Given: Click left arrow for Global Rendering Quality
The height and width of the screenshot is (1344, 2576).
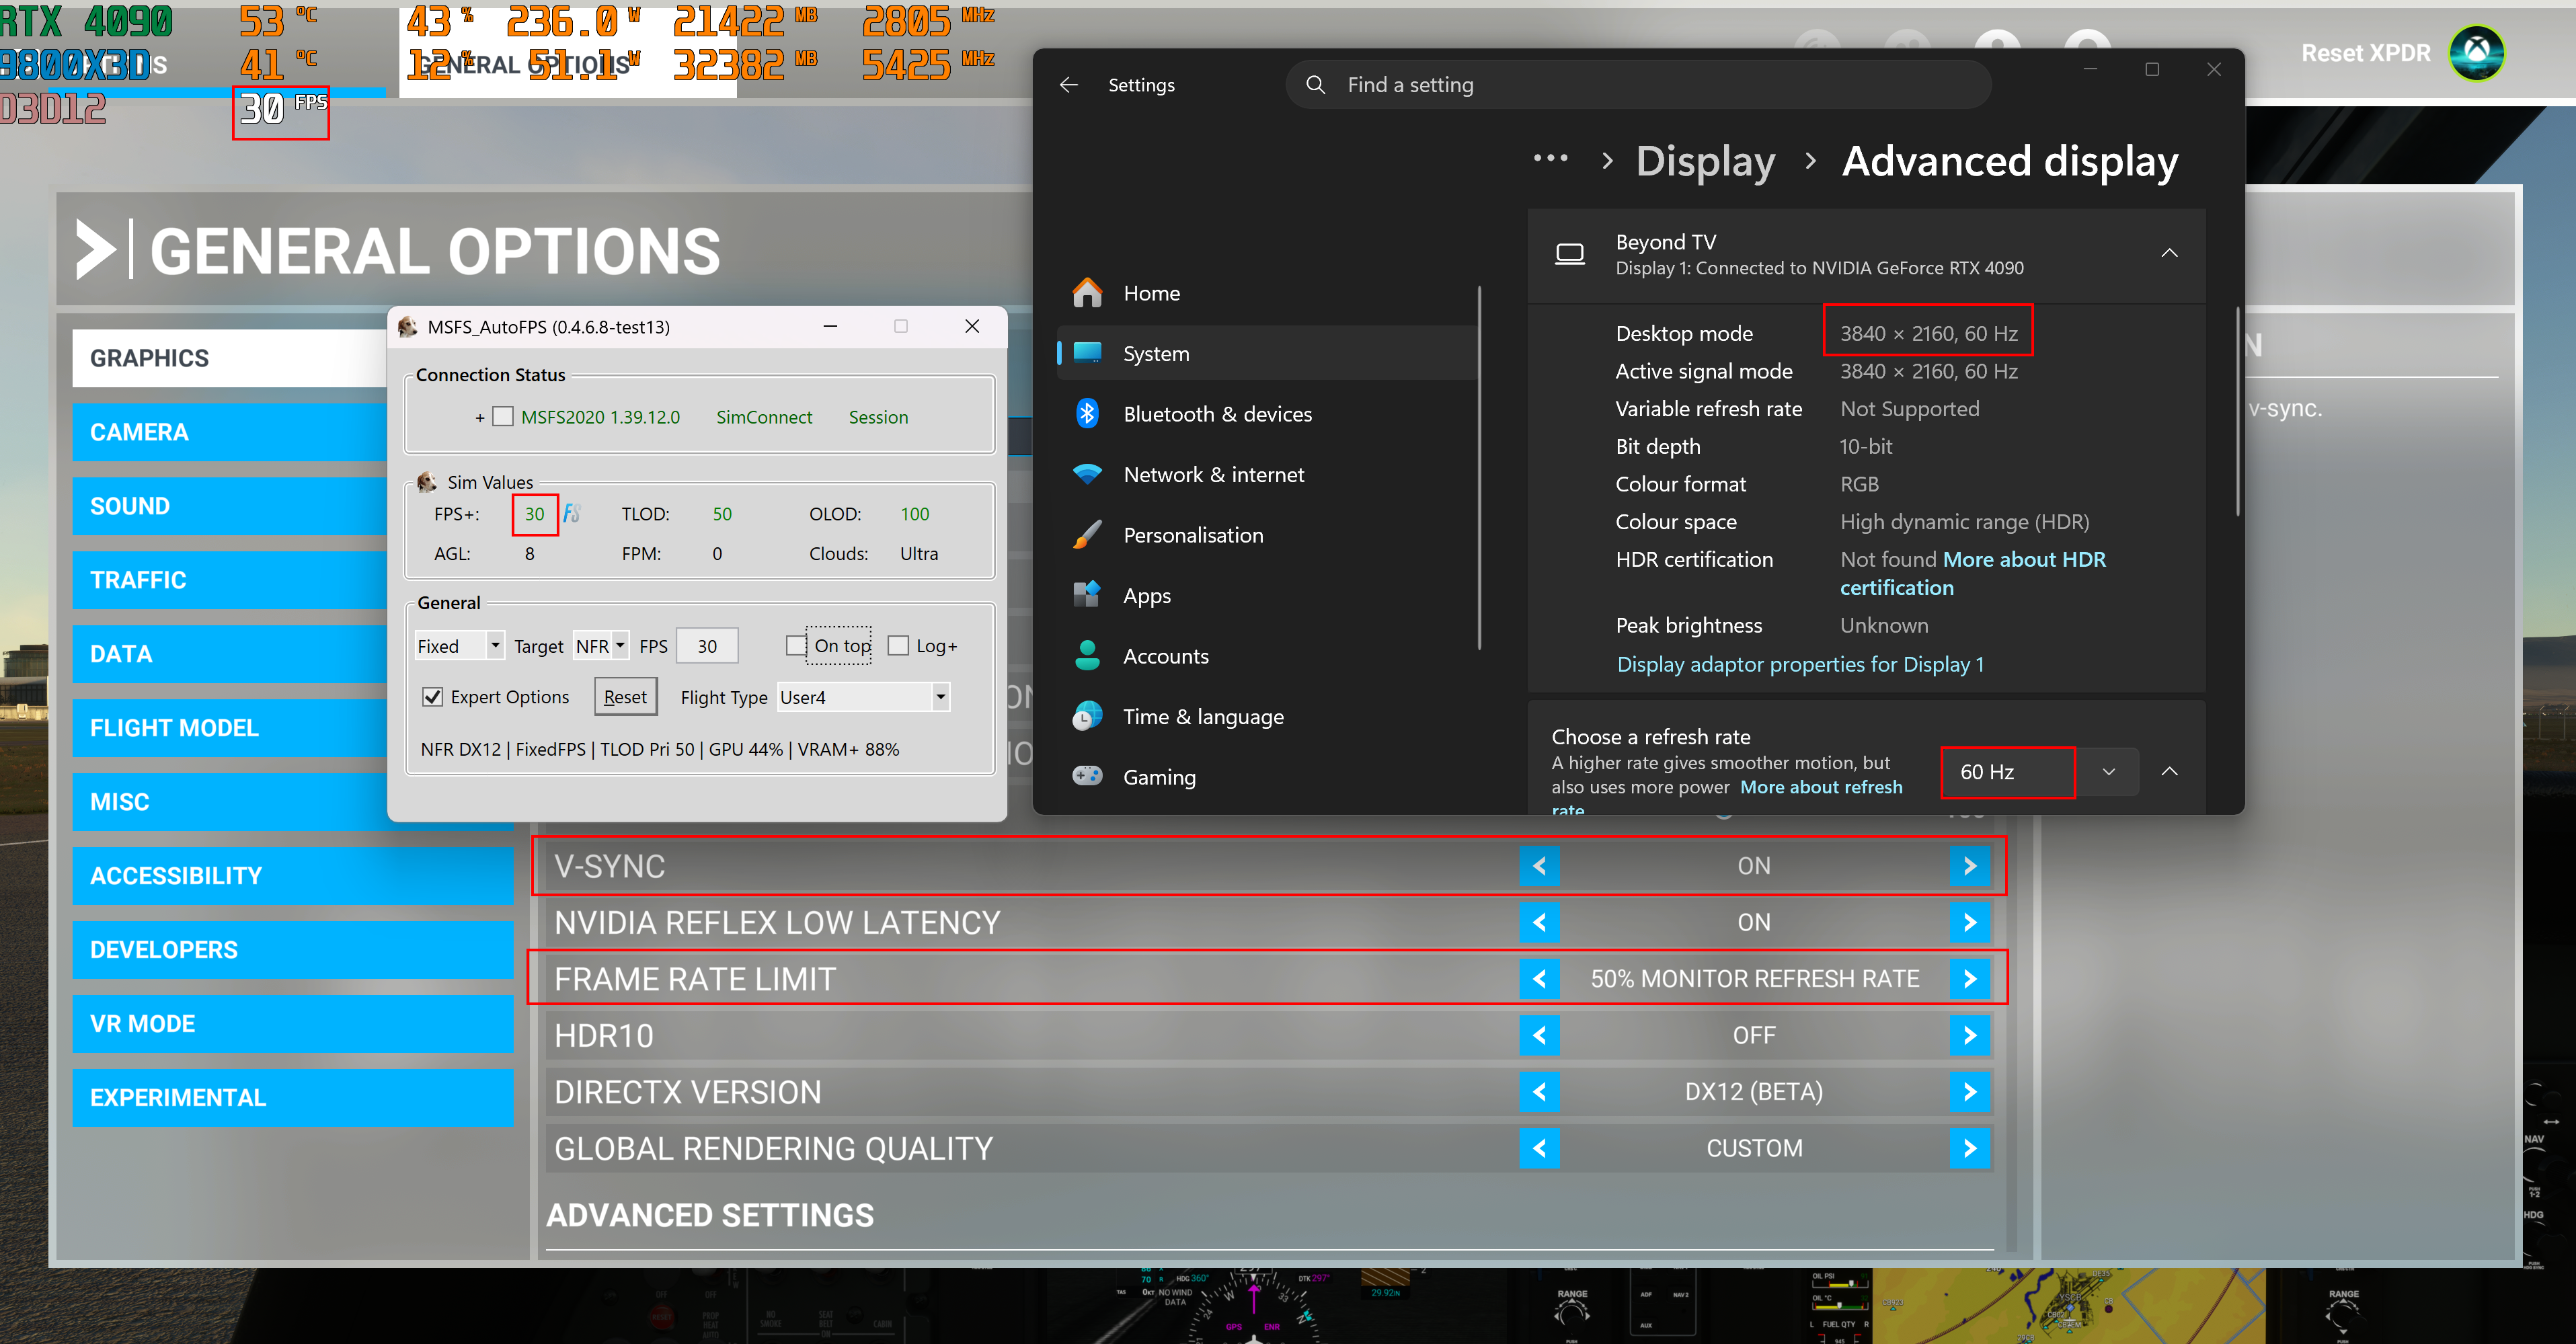Looking at the screenshot, I should click(1539, 1149).
